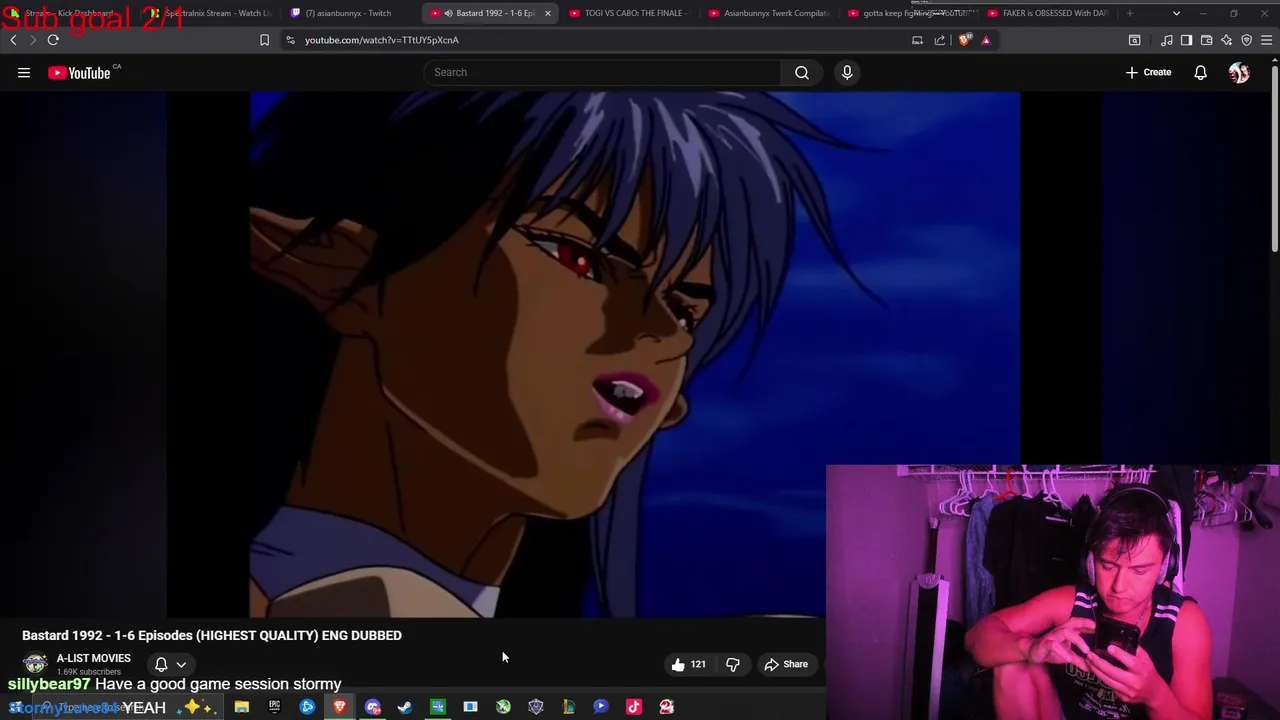Open the Create menu

point(1148,72)
